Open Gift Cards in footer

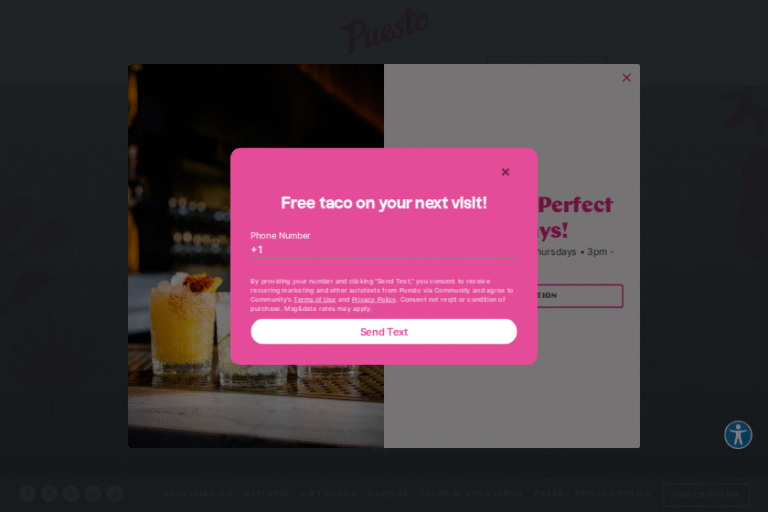pyautogui.click(x=328, y=493)
